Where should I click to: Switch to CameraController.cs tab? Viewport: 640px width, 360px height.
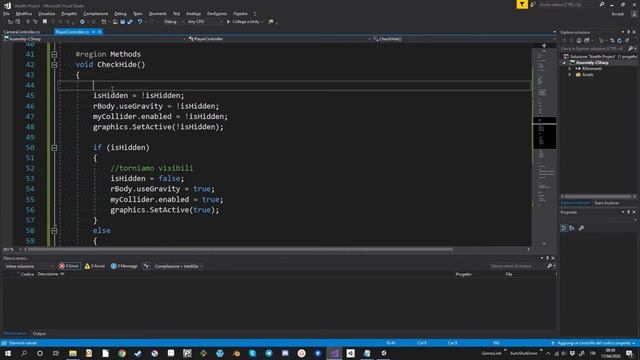(x=22, y=32)
